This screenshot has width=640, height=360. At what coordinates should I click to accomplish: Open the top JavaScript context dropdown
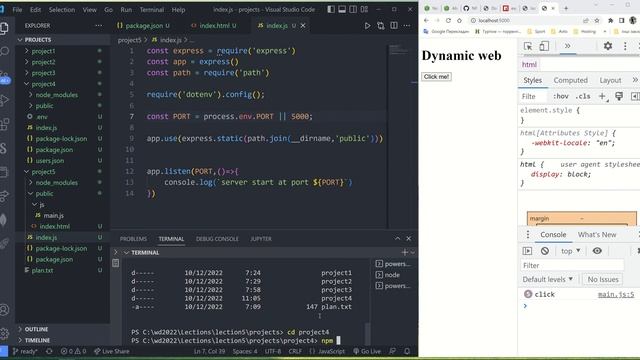click(x=571, y=251)
